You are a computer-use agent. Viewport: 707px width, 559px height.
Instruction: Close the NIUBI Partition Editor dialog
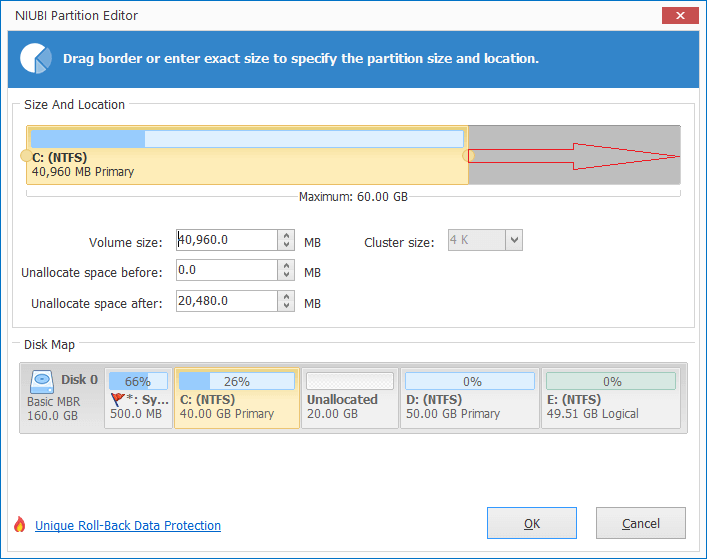point(680,16)
